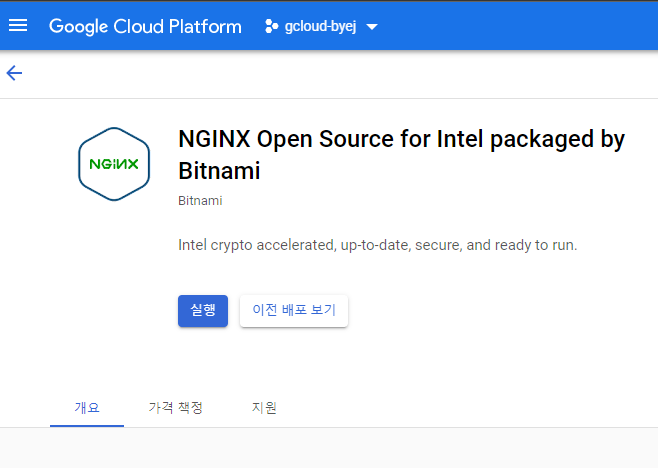Switch to the 개요 tab
The height and width of the screenshot is (468, 658).
pos(87,408)
